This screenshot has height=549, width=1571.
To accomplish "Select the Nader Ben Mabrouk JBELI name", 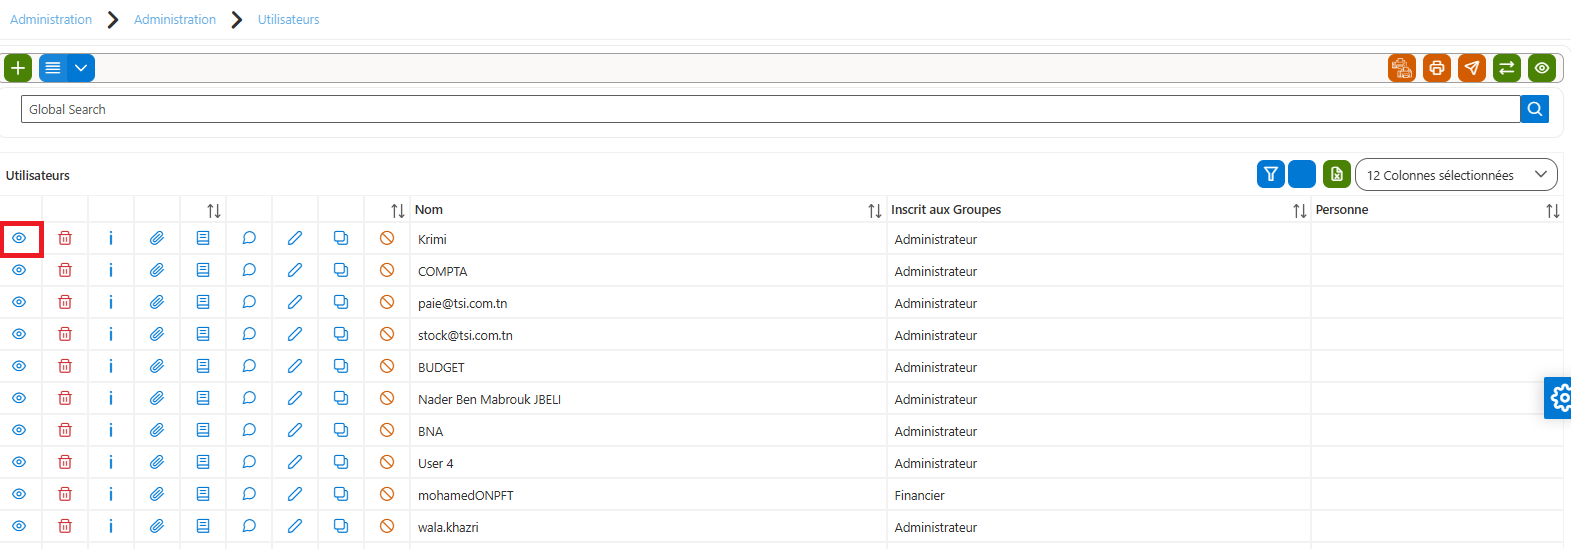I will point(489,399).
